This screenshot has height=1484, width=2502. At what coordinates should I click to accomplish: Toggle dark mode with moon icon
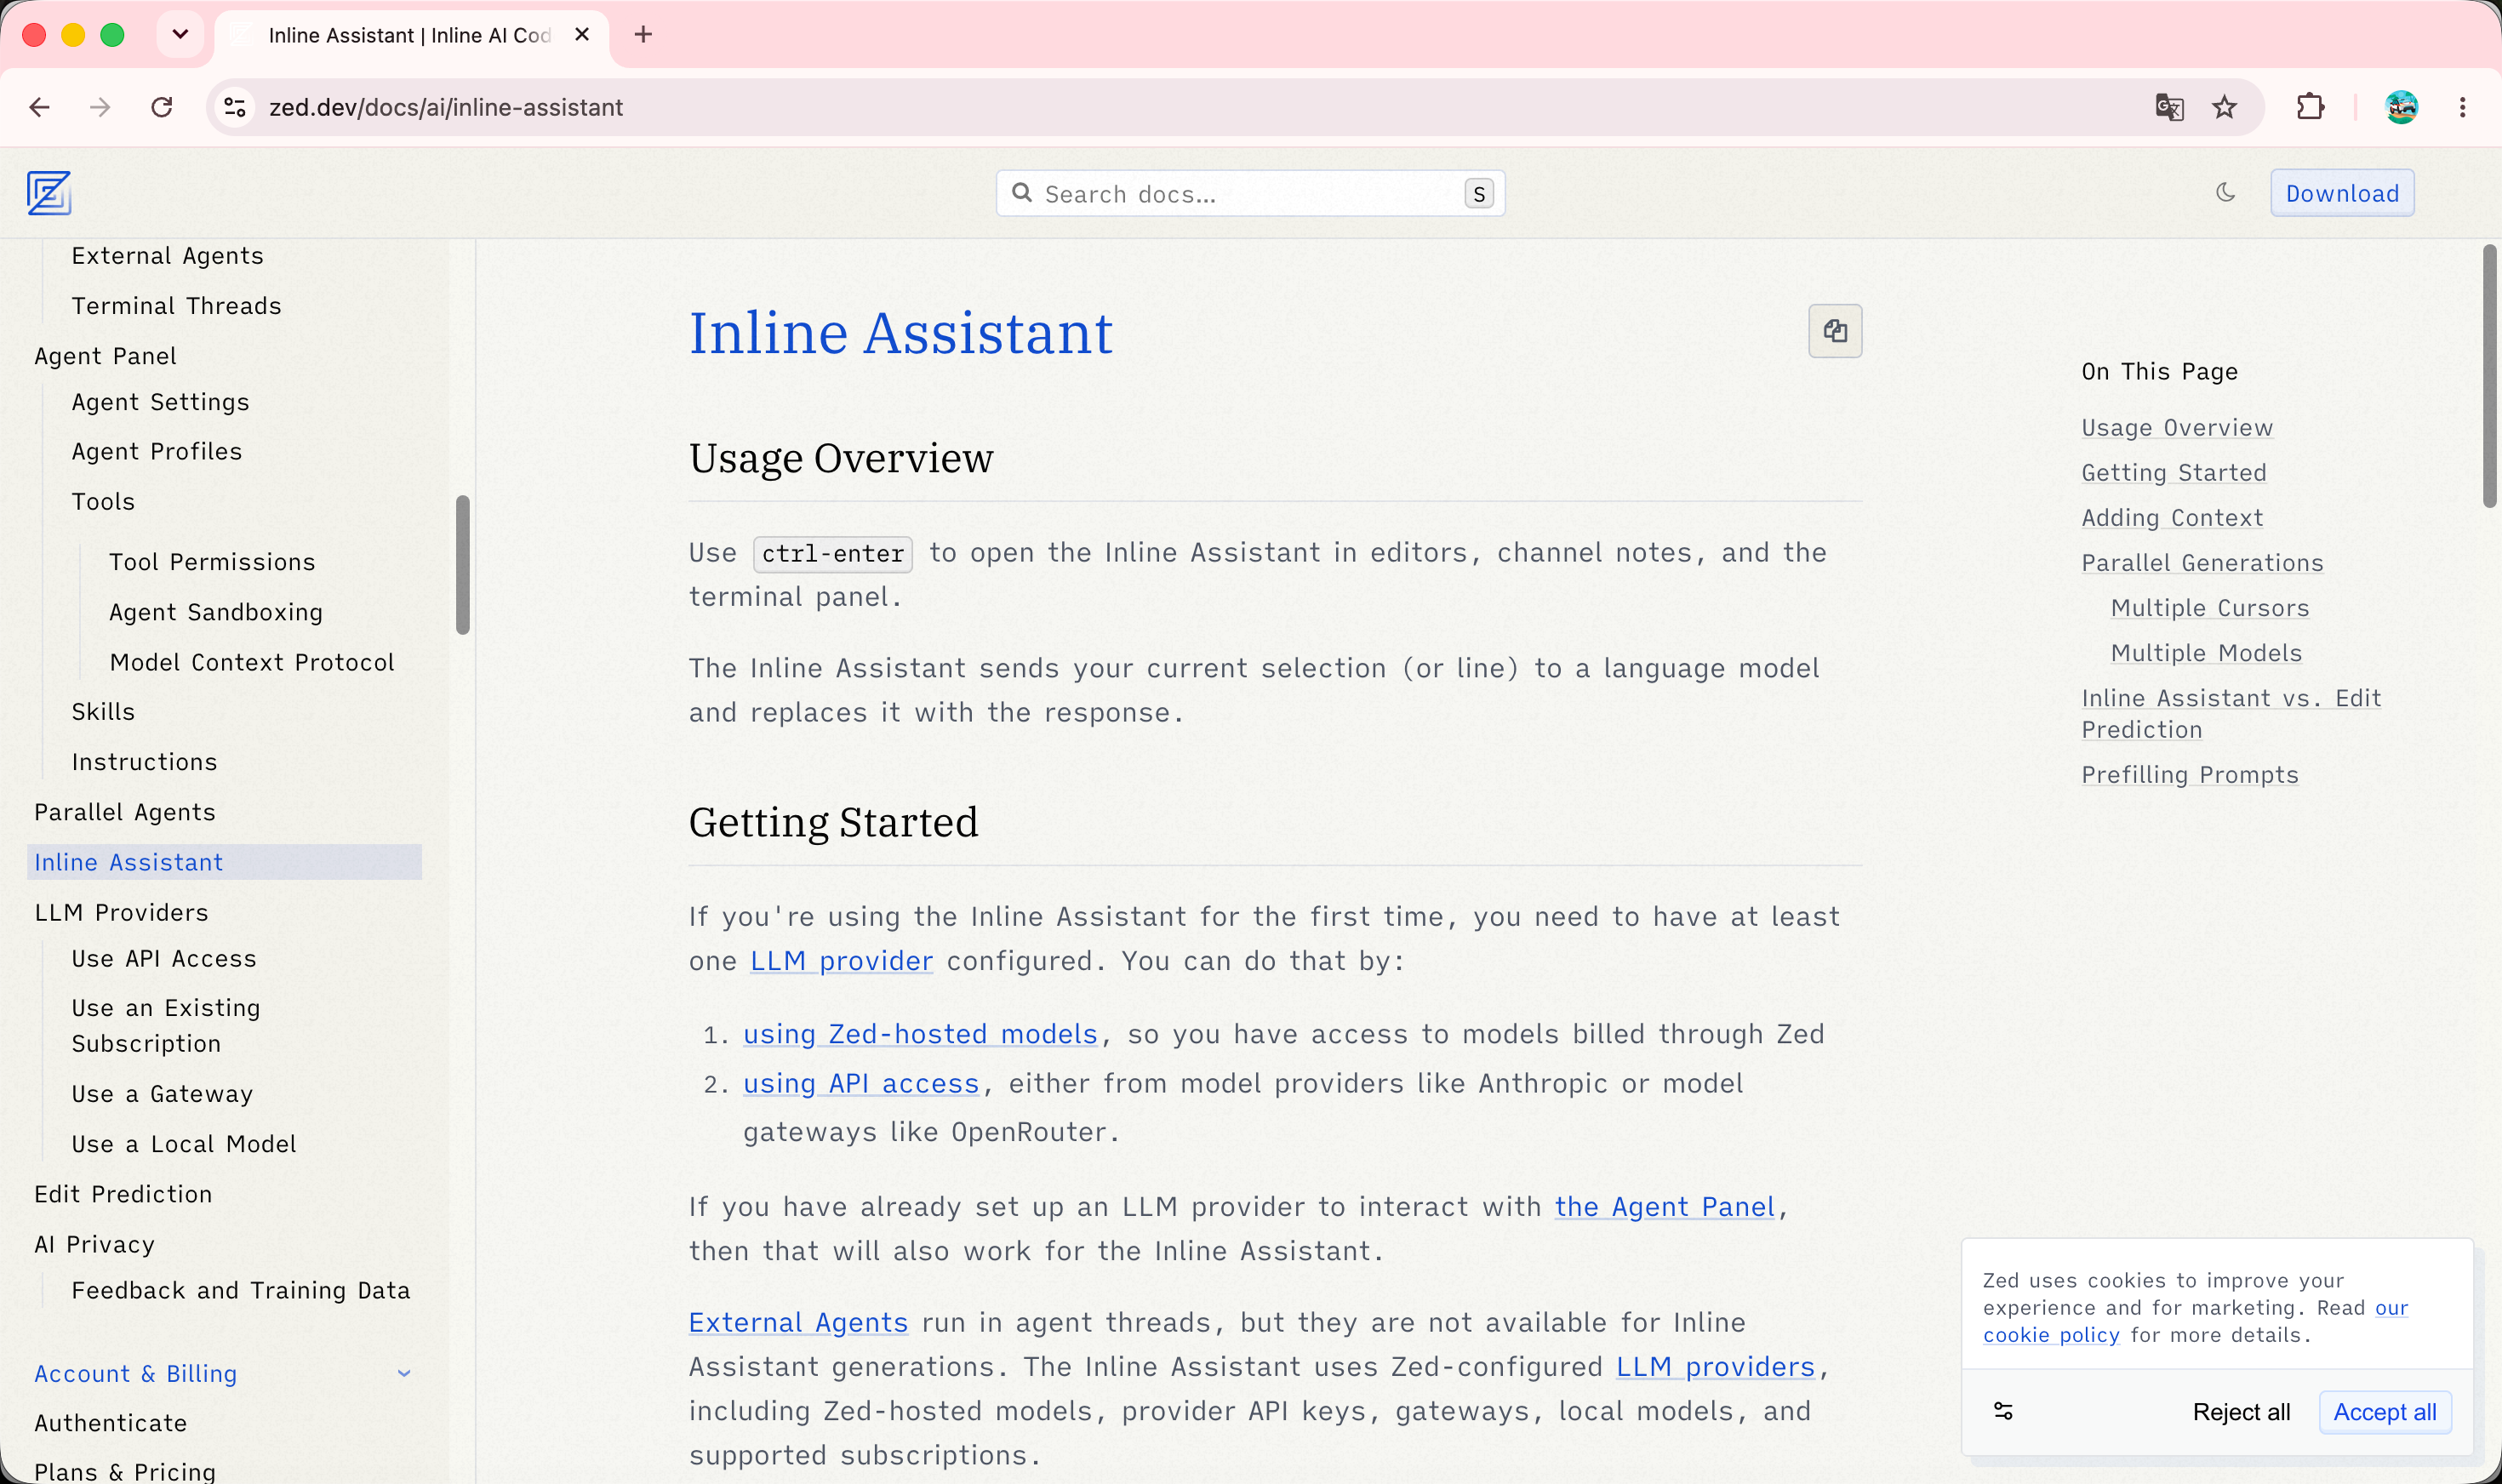pyautogui.click(x=2225, y=192)
